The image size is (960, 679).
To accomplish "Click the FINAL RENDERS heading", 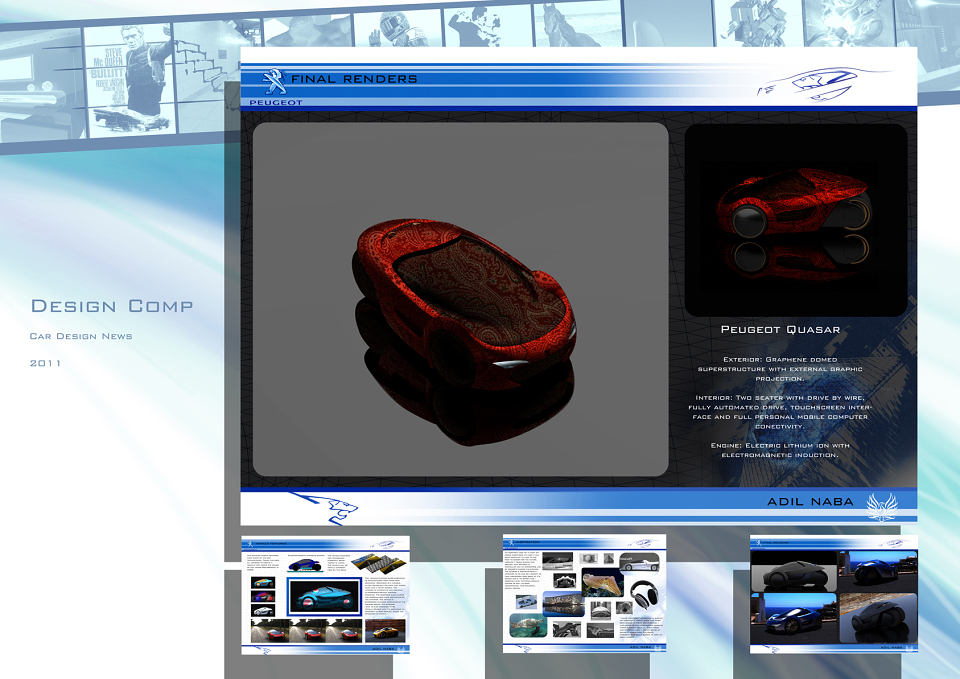I will [354, 79].
